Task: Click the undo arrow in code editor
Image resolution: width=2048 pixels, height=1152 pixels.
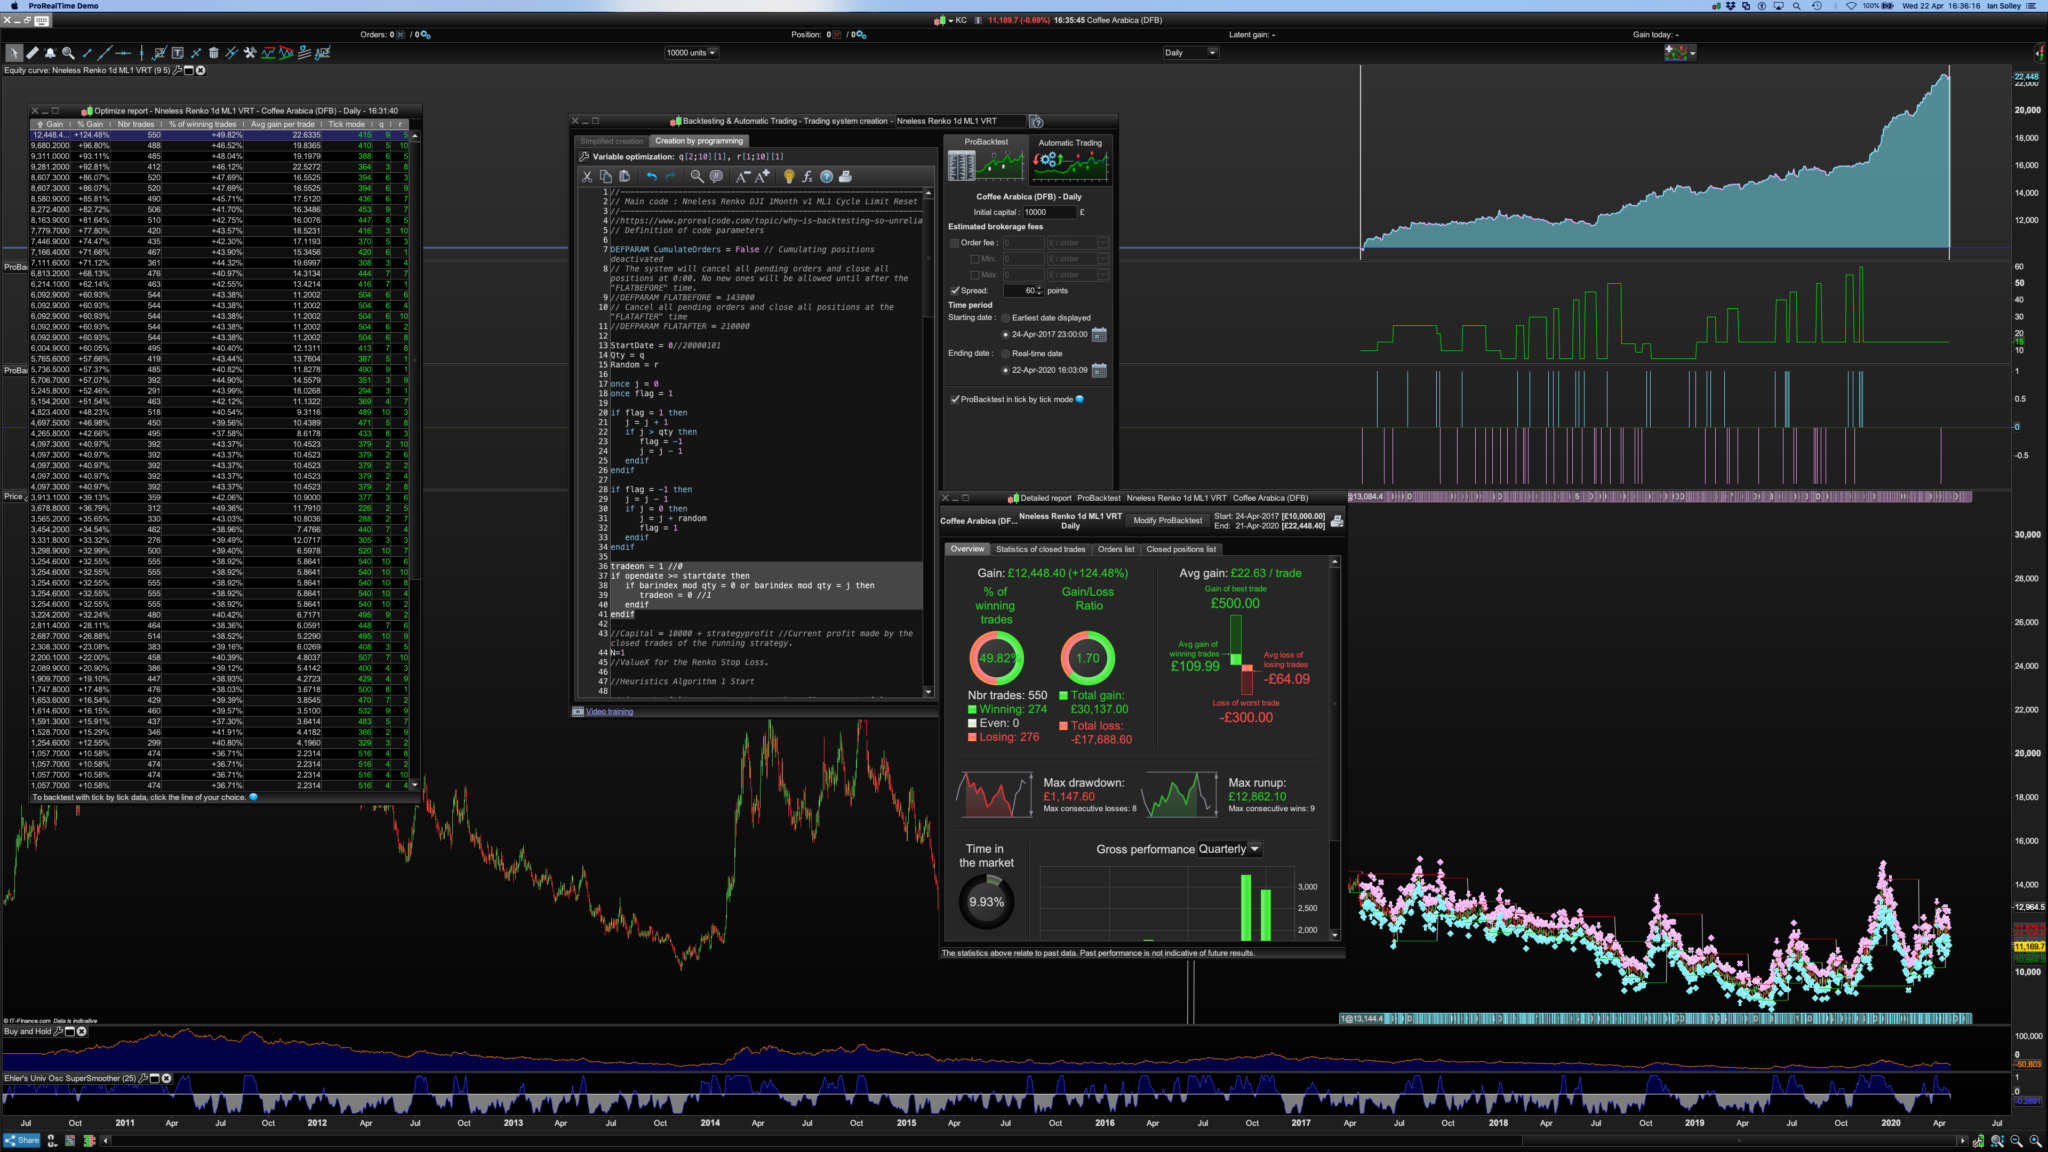Action: tap(652, 176)
